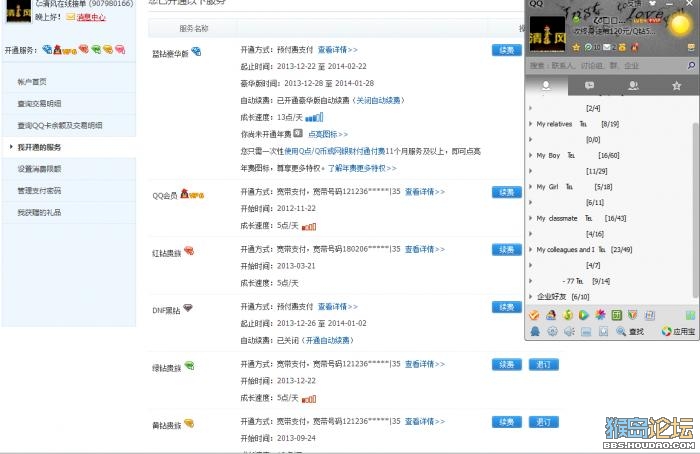Click 续费 for 红钻贵族
This screenshot has height=454, width=700.
coord(507,250)
